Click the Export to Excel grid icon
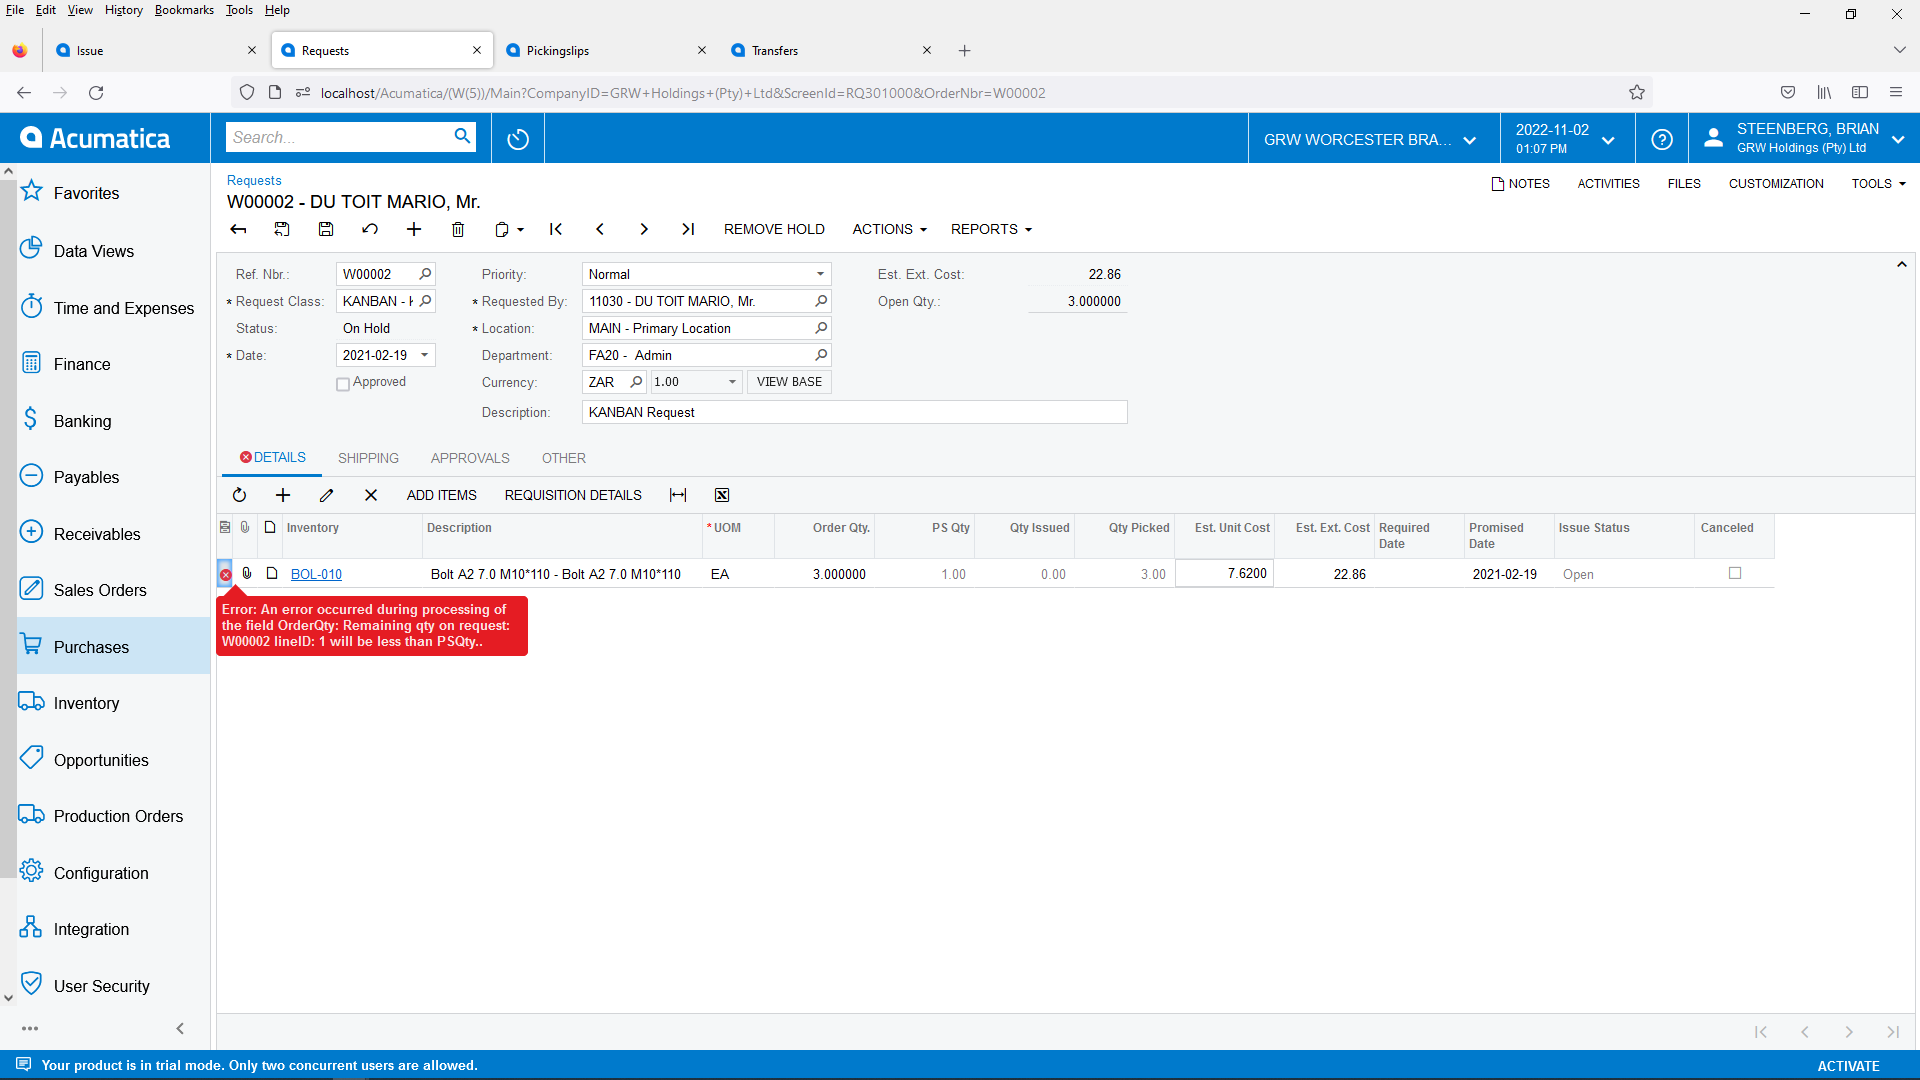Screen dimensions: 1920x1080 click(x=722, y=495)
